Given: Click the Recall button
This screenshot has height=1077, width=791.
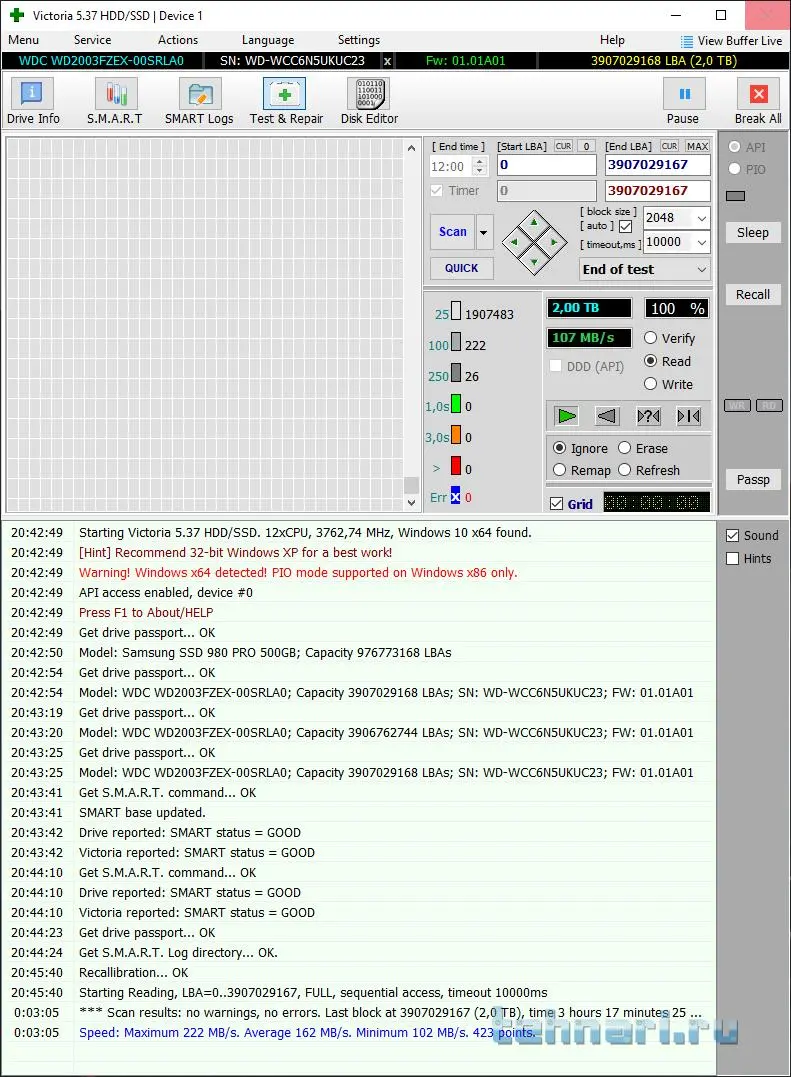Looking at the screenshot, I should click(753, 294).
